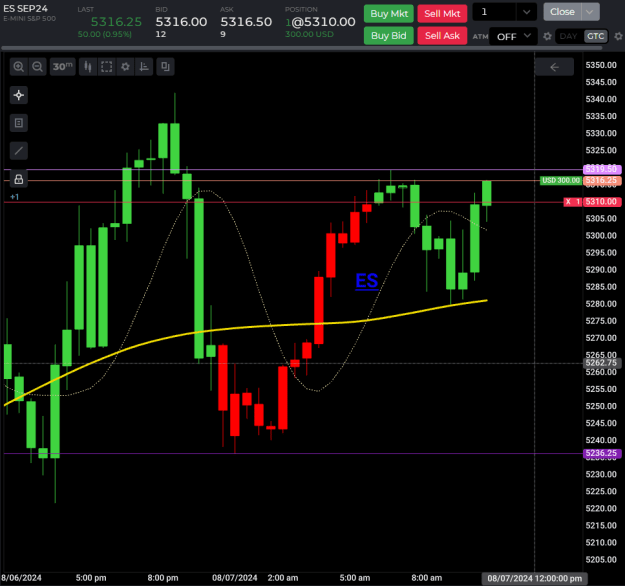Screen dimensions: 625x586
Task: Click the Close position button
Action: pos(562,12)
